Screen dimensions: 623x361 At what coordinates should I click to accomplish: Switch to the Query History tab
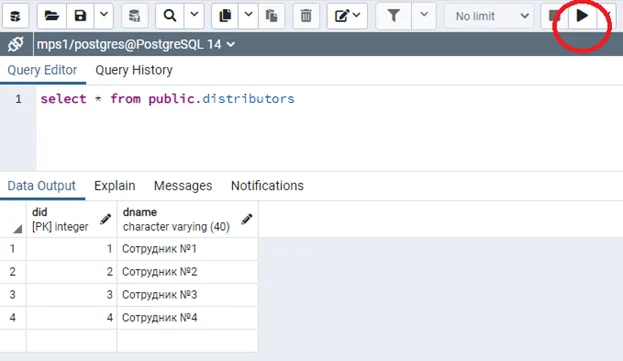(134, 70)
